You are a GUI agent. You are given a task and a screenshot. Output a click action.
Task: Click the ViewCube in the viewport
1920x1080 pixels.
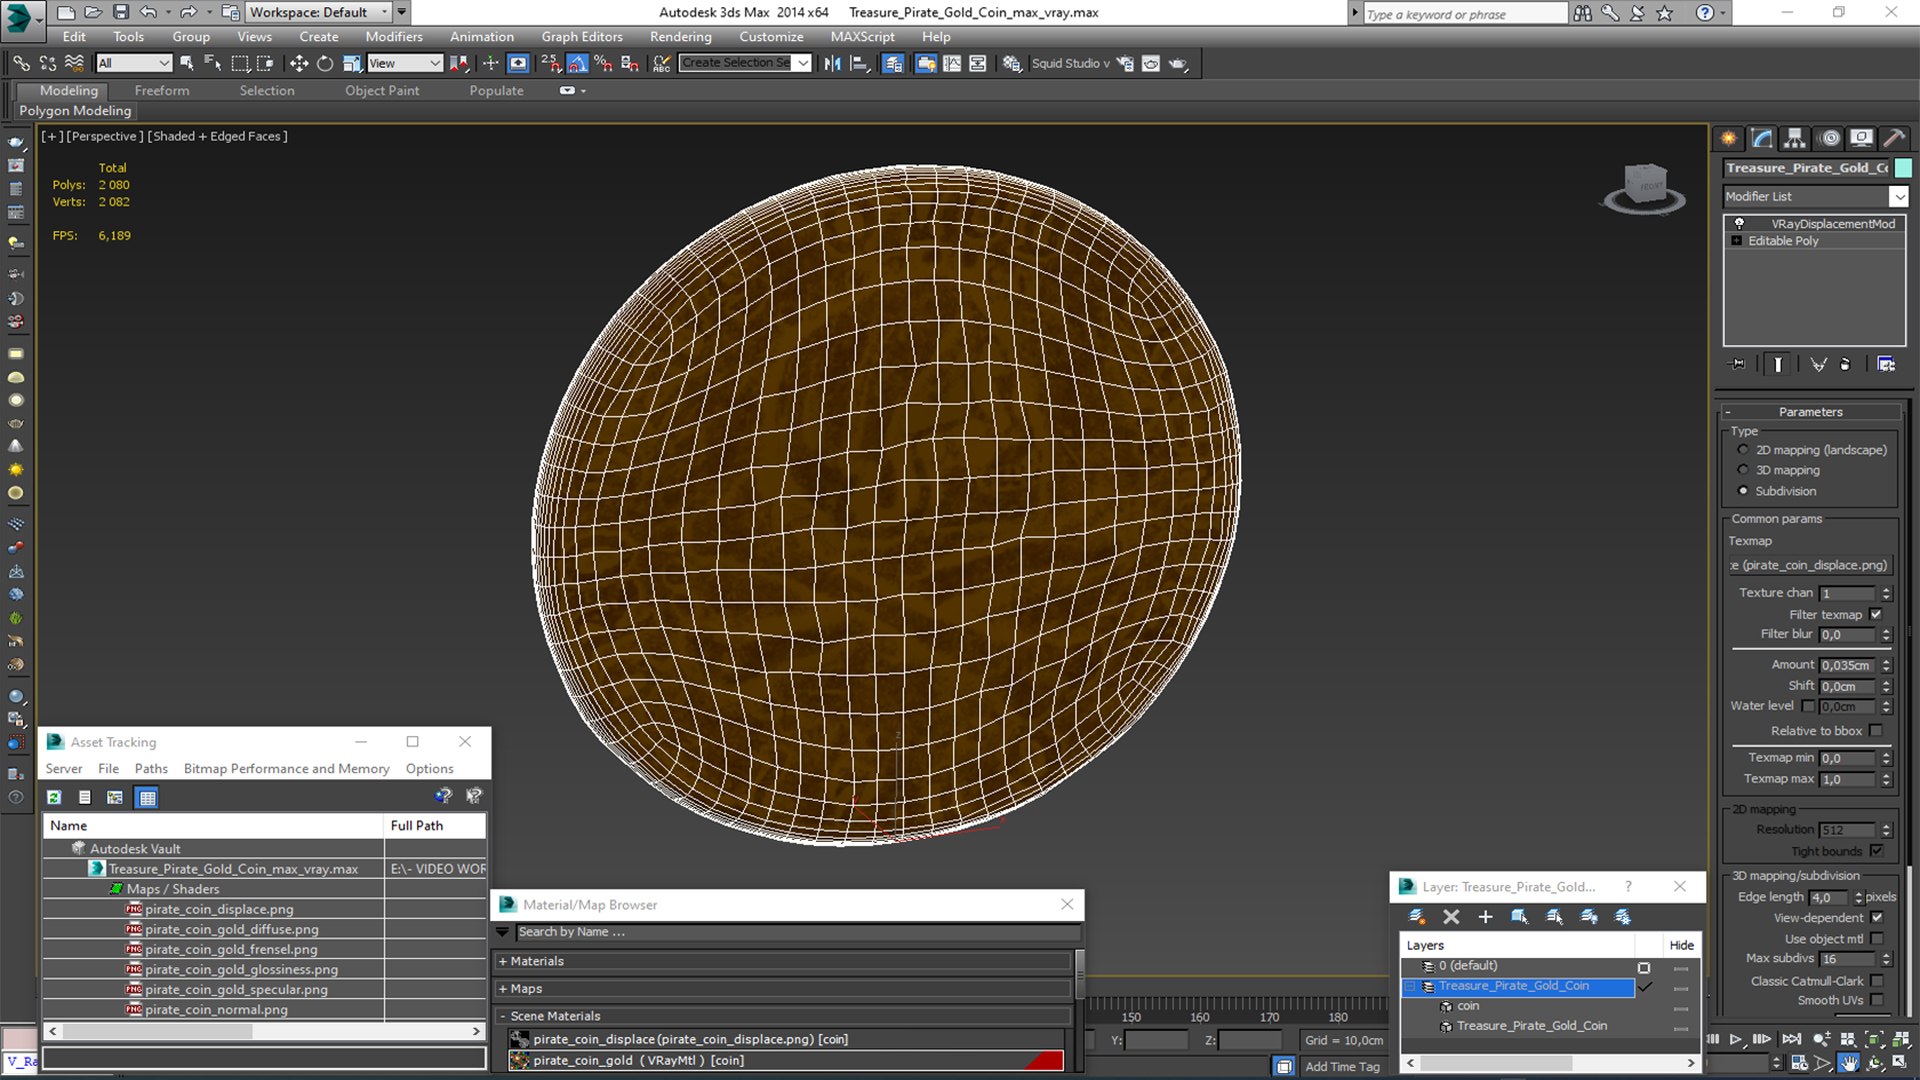click(1645, 188)
